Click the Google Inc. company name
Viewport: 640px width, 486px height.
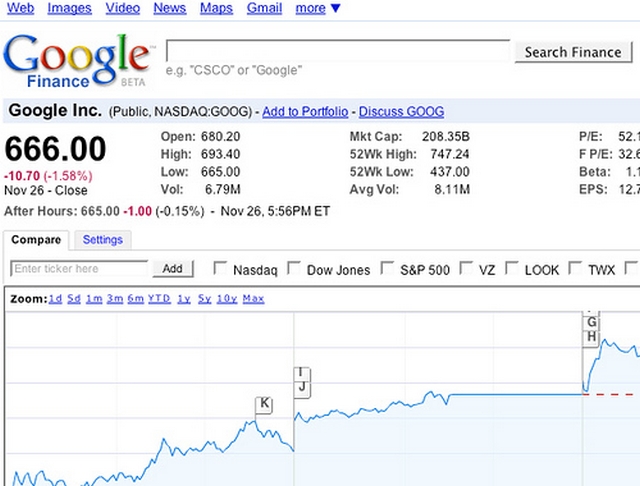click(55, 111)
